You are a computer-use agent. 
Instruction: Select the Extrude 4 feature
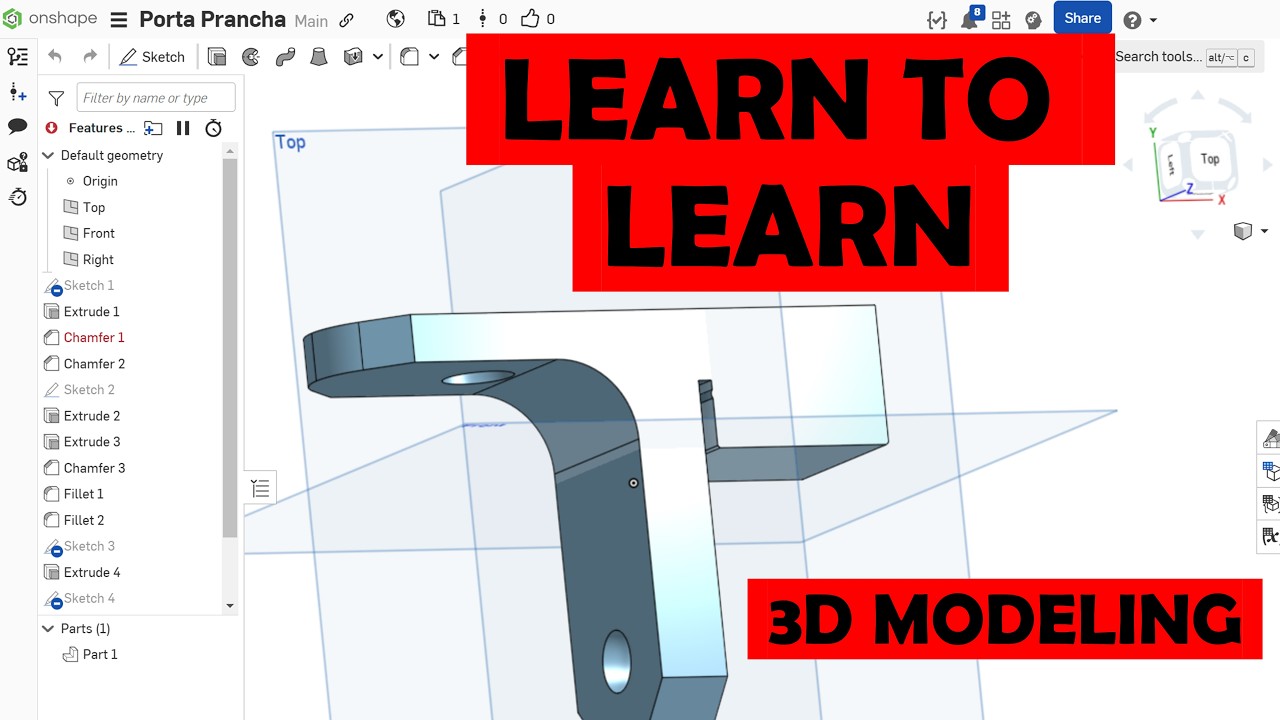pos(91,572)
